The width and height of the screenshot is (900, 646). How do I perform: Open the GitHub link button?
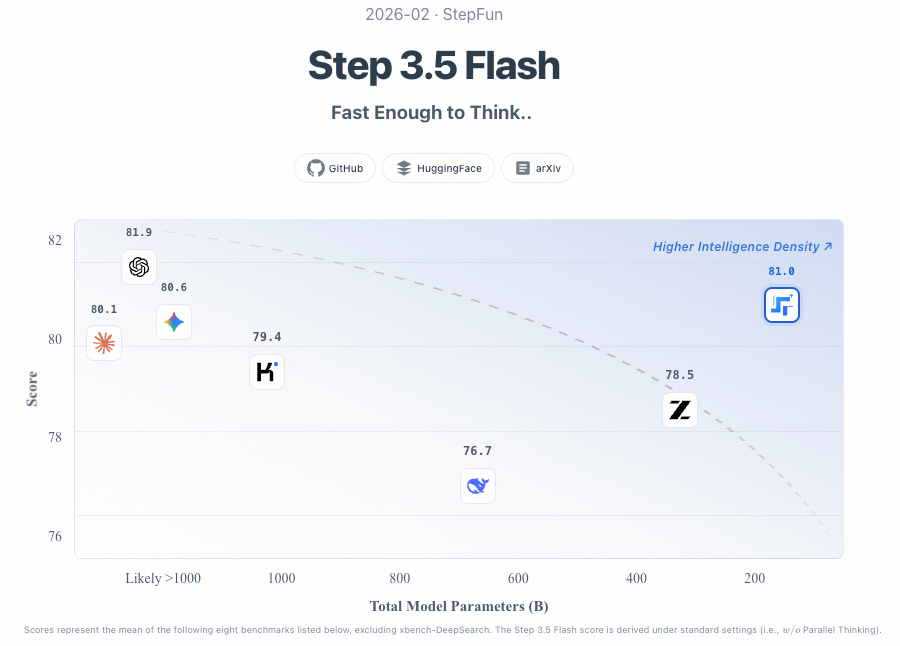point(335,168)
